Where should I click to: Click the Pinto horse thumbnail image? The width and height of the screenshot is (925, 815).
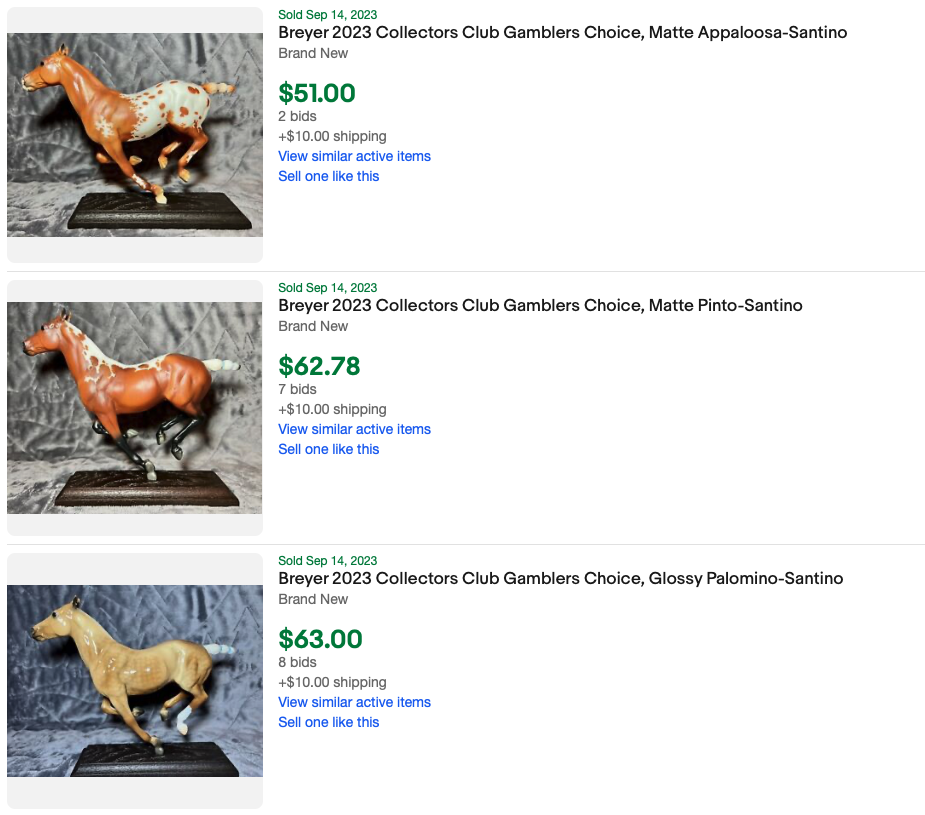(x=135, y=408)
